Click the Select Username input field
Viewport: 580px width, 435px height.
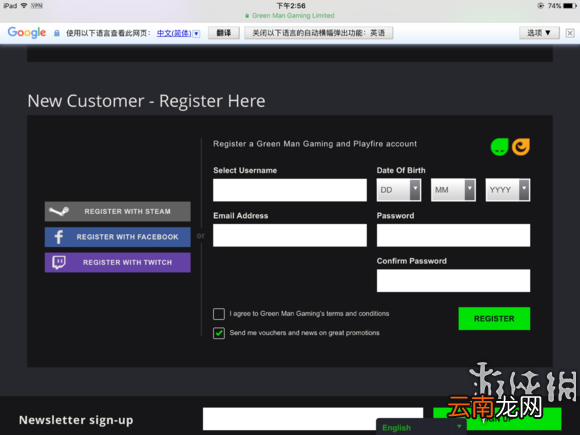[290, 190]
